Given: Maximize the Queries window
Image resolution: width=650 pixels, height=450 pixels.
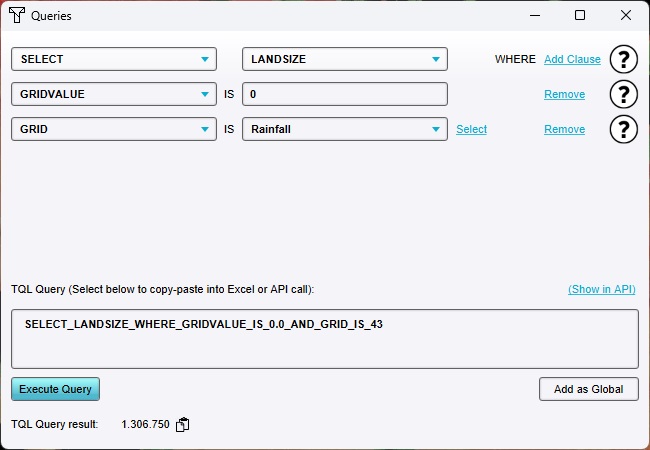Looking at the screenshot, I should pos(580,16).
